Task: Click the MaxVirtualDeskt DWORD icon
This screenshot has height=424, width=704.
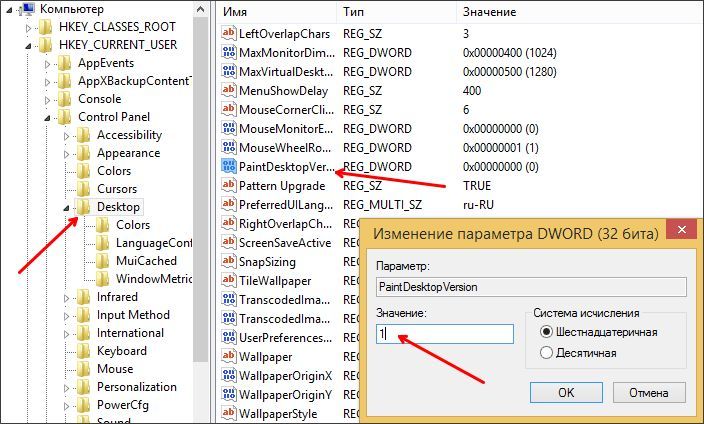Action: (x=229, y=71)
